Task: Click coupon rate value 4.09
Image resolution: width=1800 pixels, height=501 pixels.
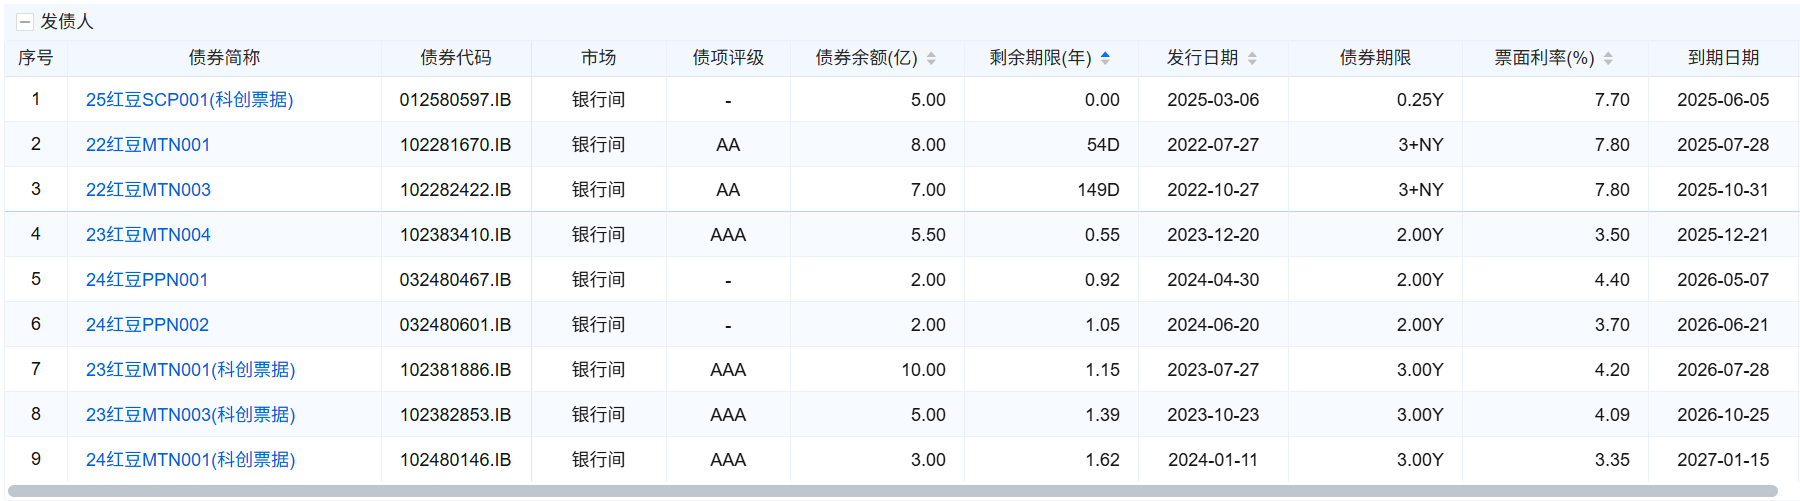Action: pyautogui.click(x=1612, y=415)
